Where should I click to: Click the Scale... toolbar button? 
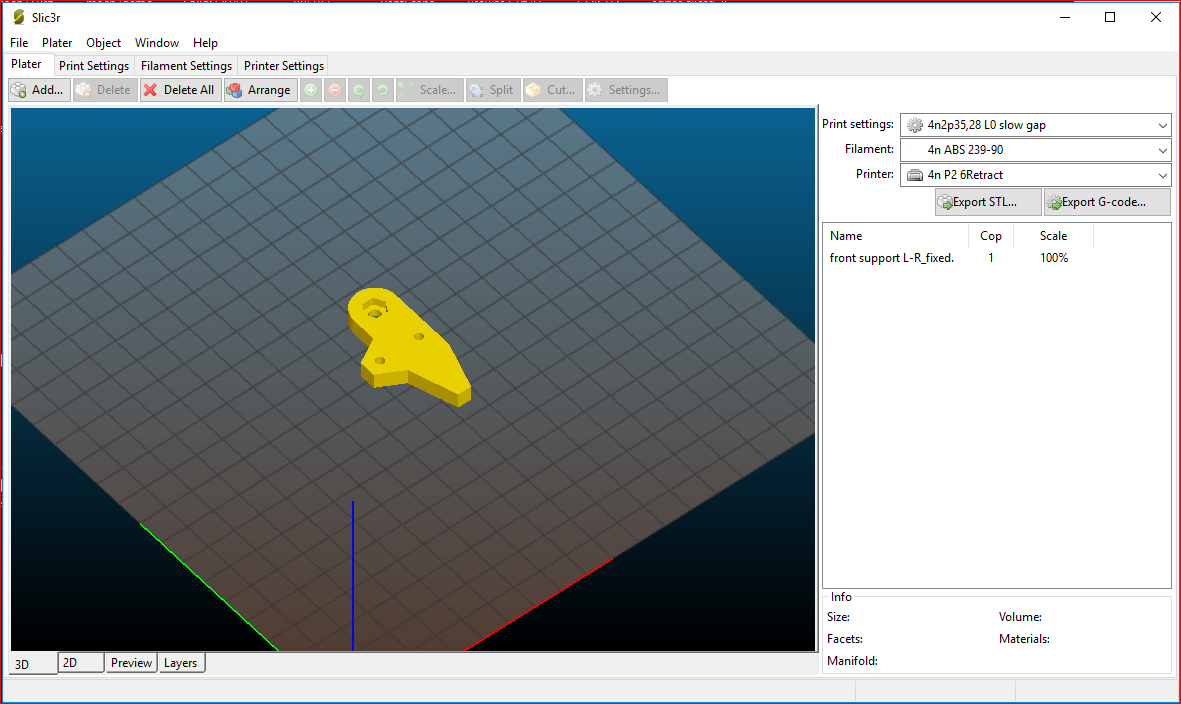click(428, 90)
